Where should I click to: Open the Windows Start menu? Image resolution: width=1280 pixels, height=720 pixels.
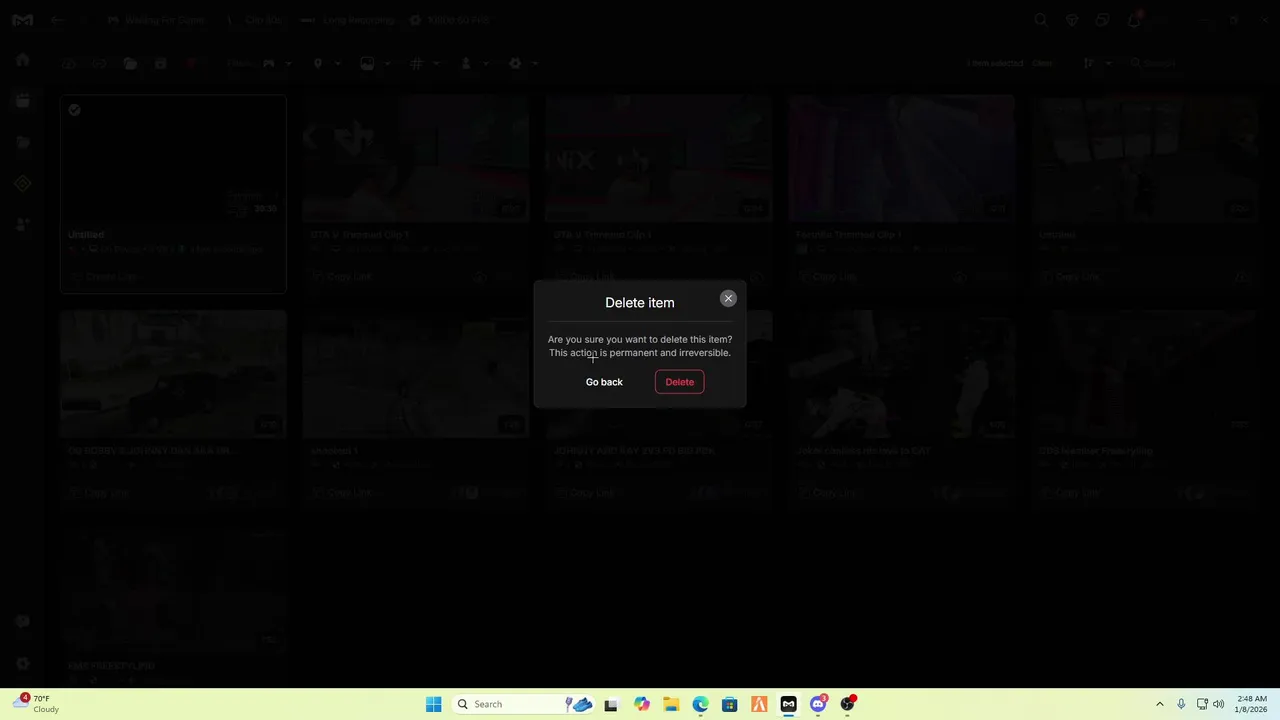click(x=433, y=704)
